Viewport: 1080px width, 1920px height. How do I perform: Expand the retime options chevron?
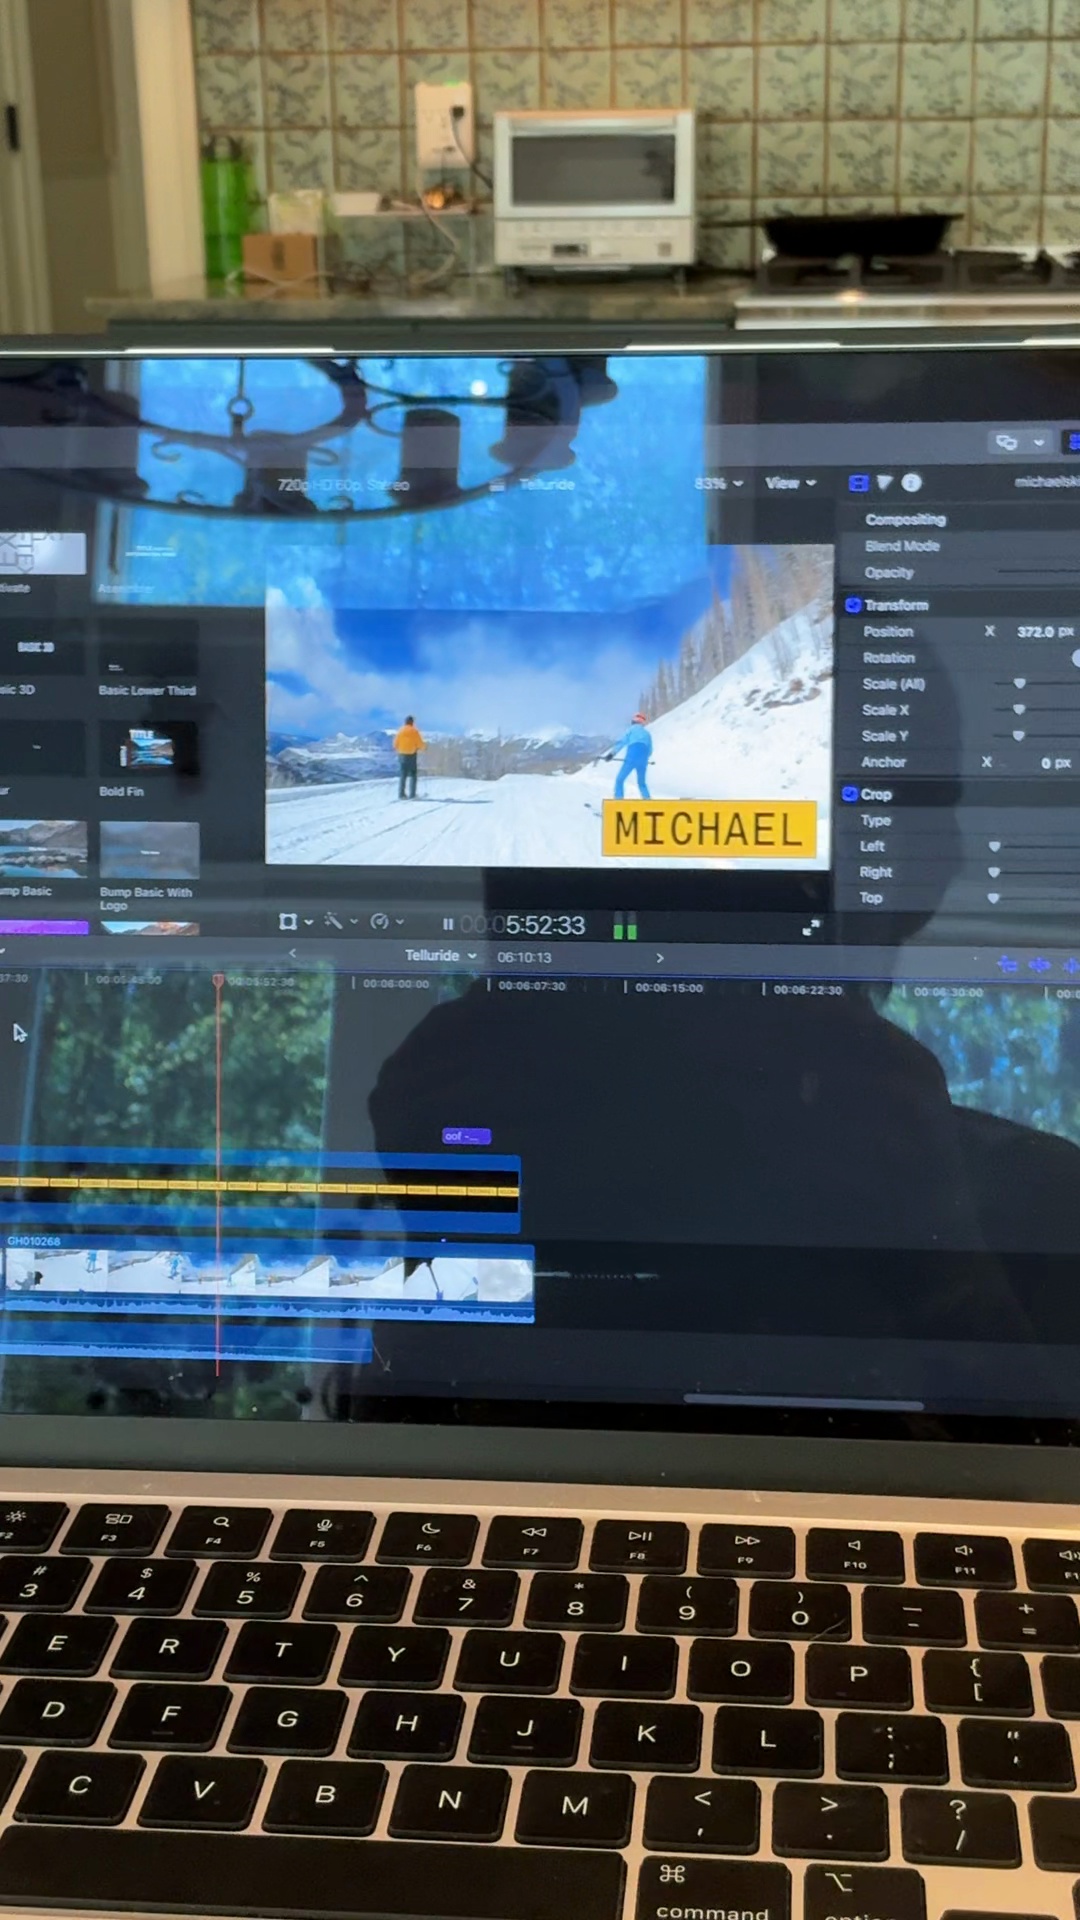coord(400,922)
